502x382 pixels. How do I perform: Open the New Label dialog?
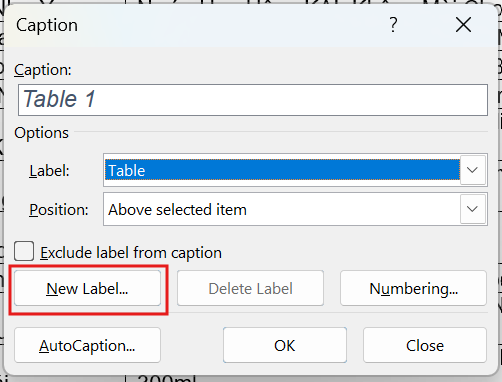coord(87,288)
